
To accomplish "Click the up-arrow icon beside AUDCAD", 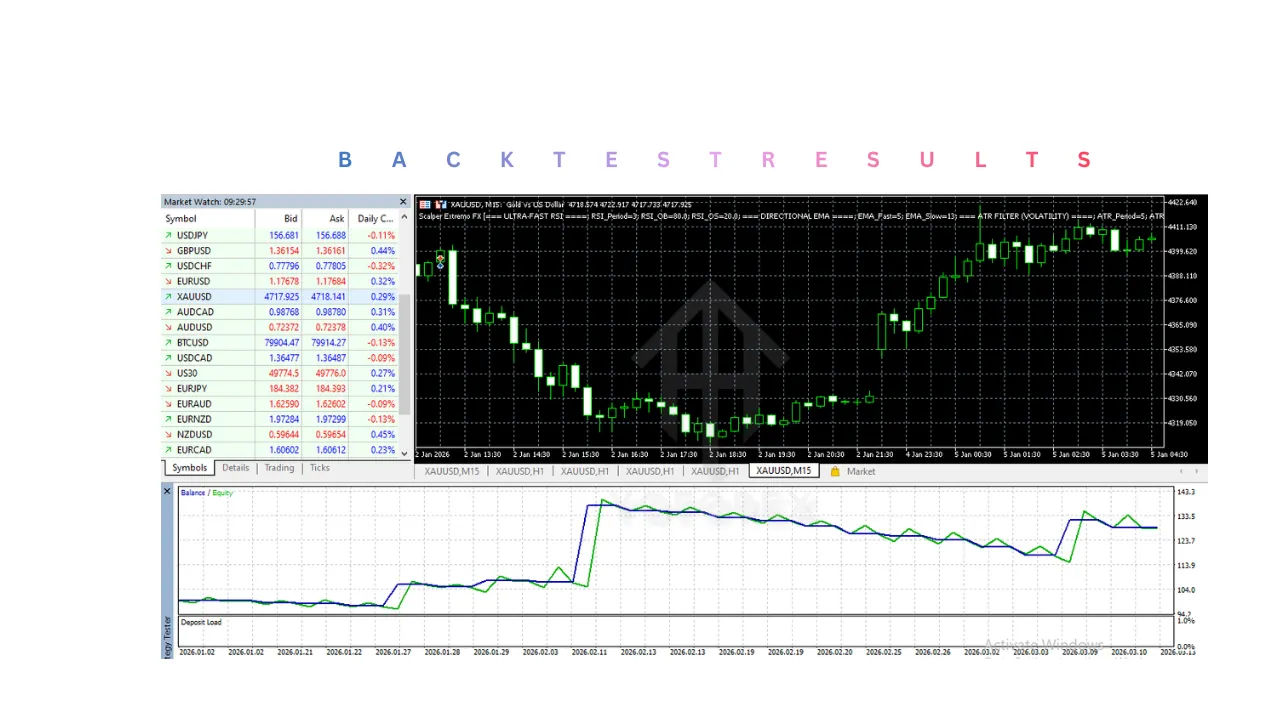I will coord(168,312).
